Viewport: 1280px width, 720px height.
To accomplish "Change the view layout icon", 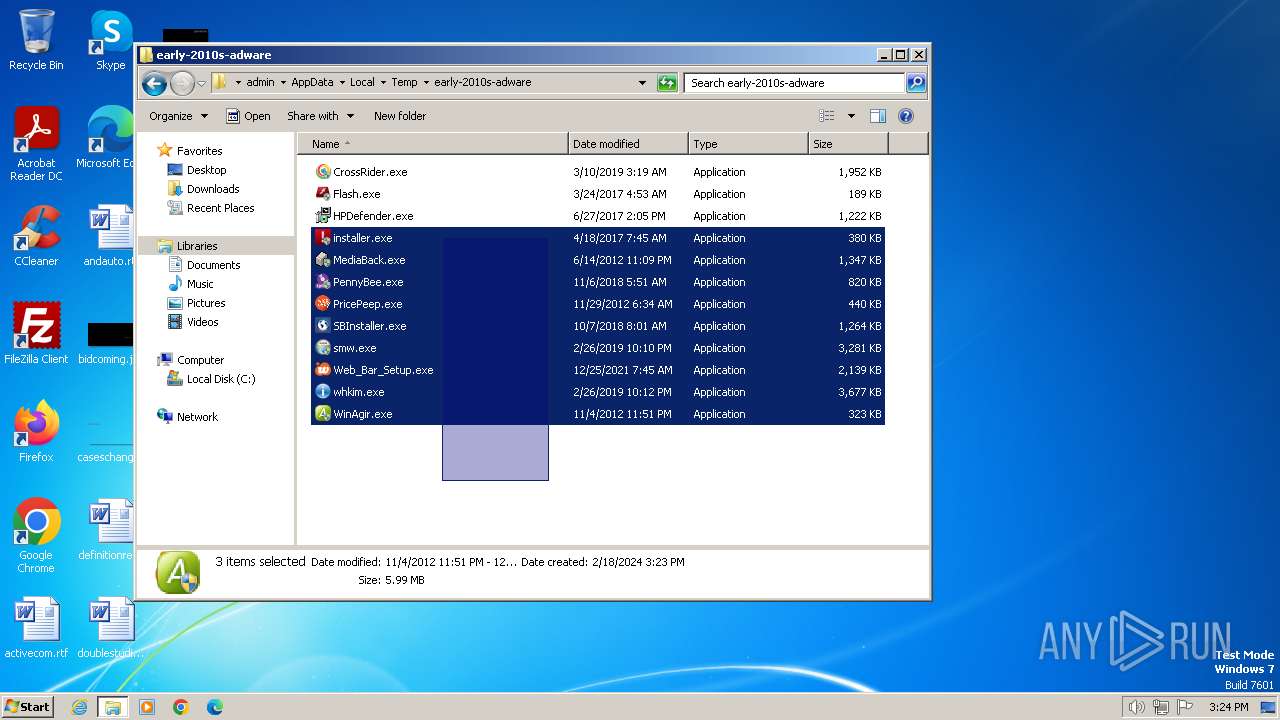I will coord(827,116).
